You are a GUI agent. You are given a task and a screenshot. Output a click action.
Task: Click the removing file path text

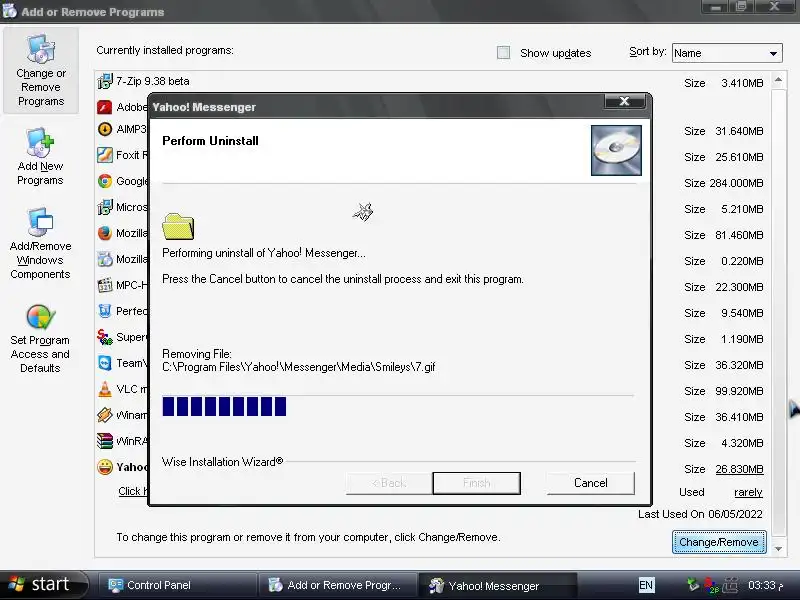pos(298,367)
